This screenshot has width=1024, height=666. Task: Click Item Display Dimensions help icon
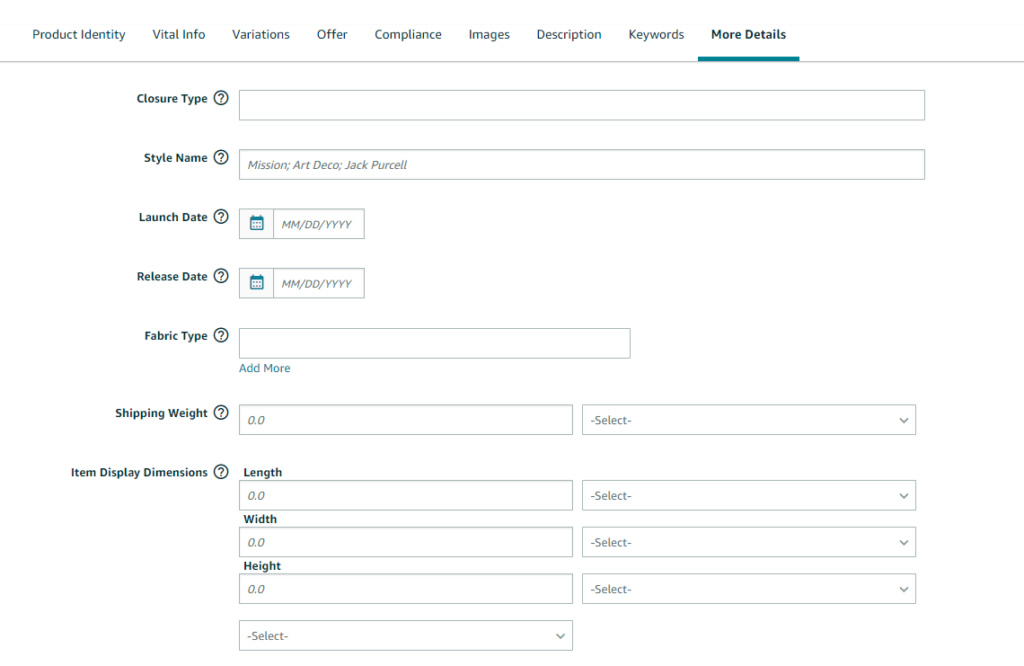[221, 472]
